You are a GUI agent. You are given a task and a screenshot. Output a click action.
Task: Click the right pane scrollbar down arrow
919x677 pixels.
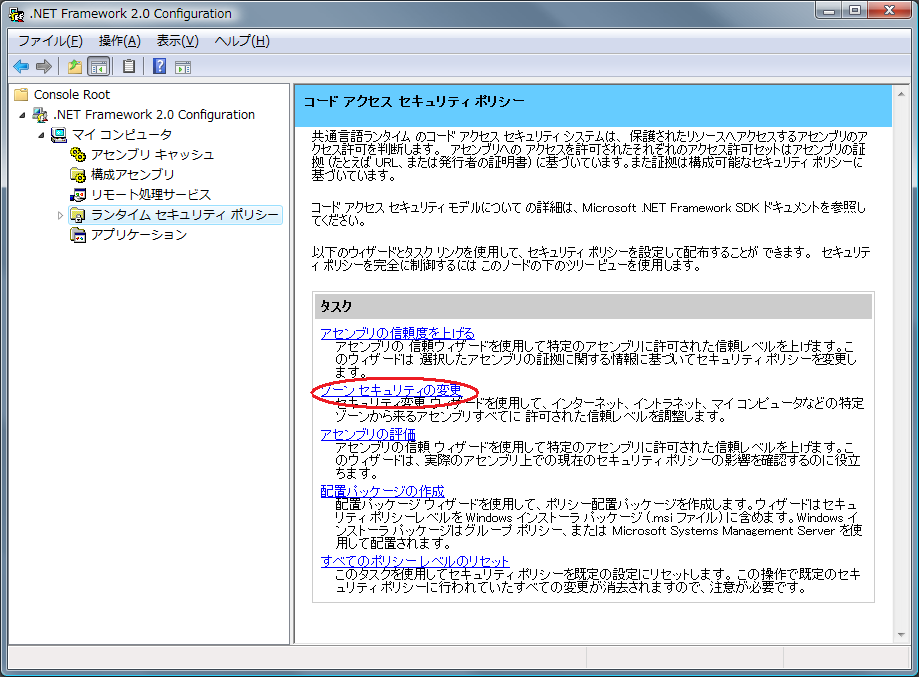coord(901,635)
